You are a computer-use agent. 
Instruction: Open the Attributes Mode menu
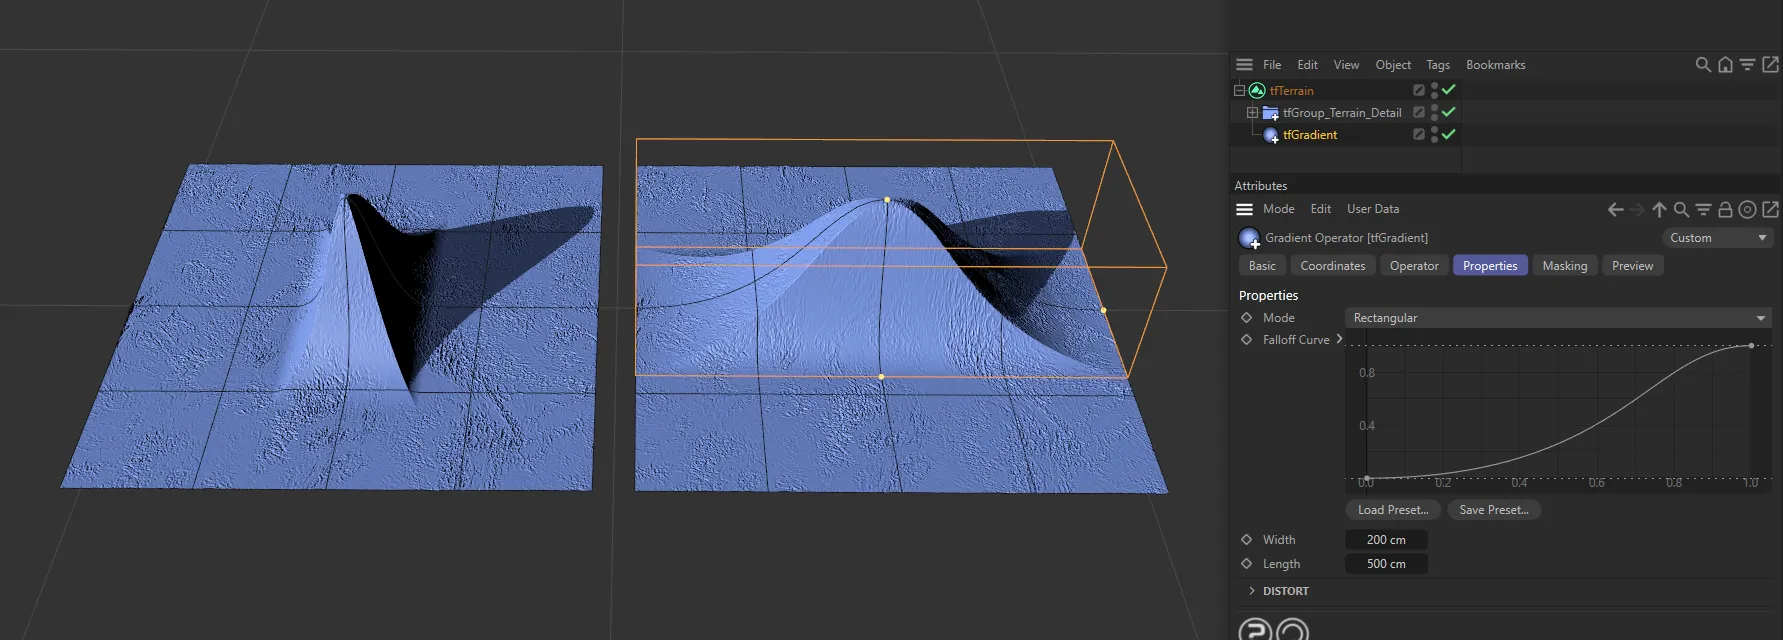(1278, 209)
